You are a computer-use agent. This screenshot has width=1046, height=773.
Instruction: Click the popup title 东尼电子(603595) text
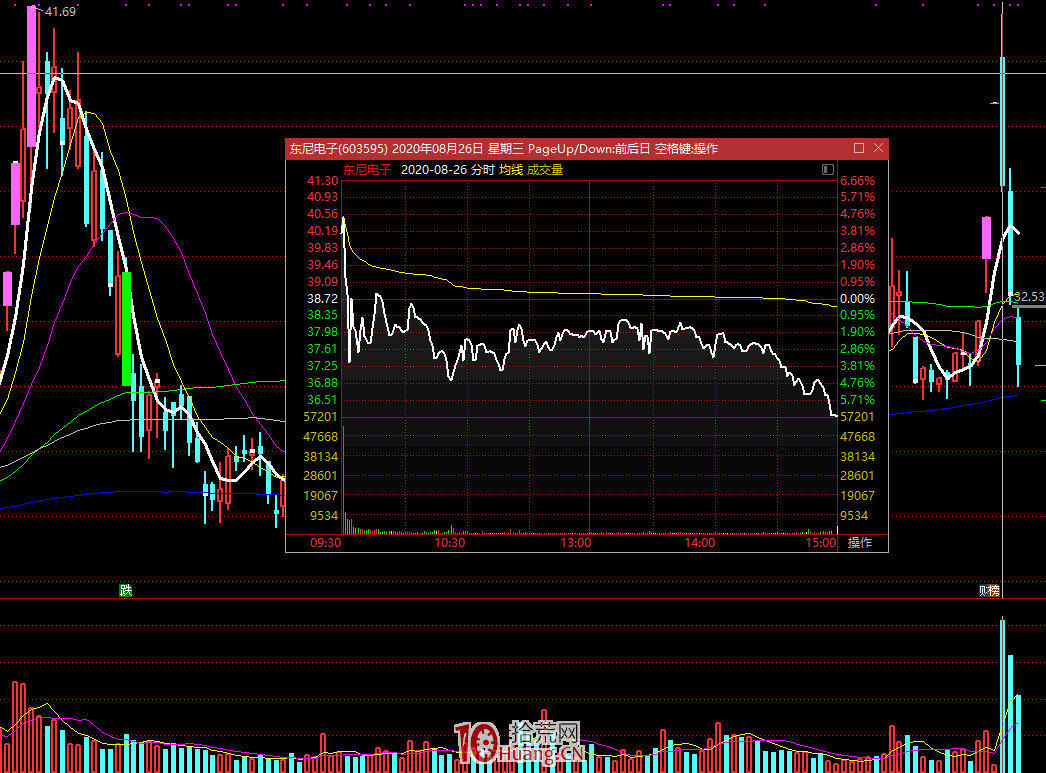click(x=338, y=149)
